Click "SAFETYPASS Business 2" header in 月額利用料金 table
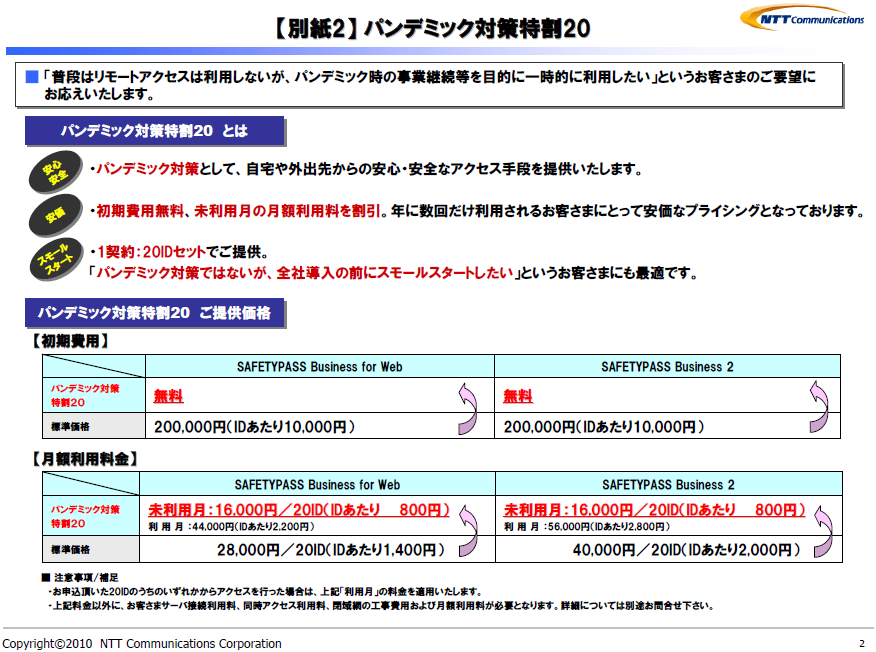876x652 pixels. click(668, 484)
